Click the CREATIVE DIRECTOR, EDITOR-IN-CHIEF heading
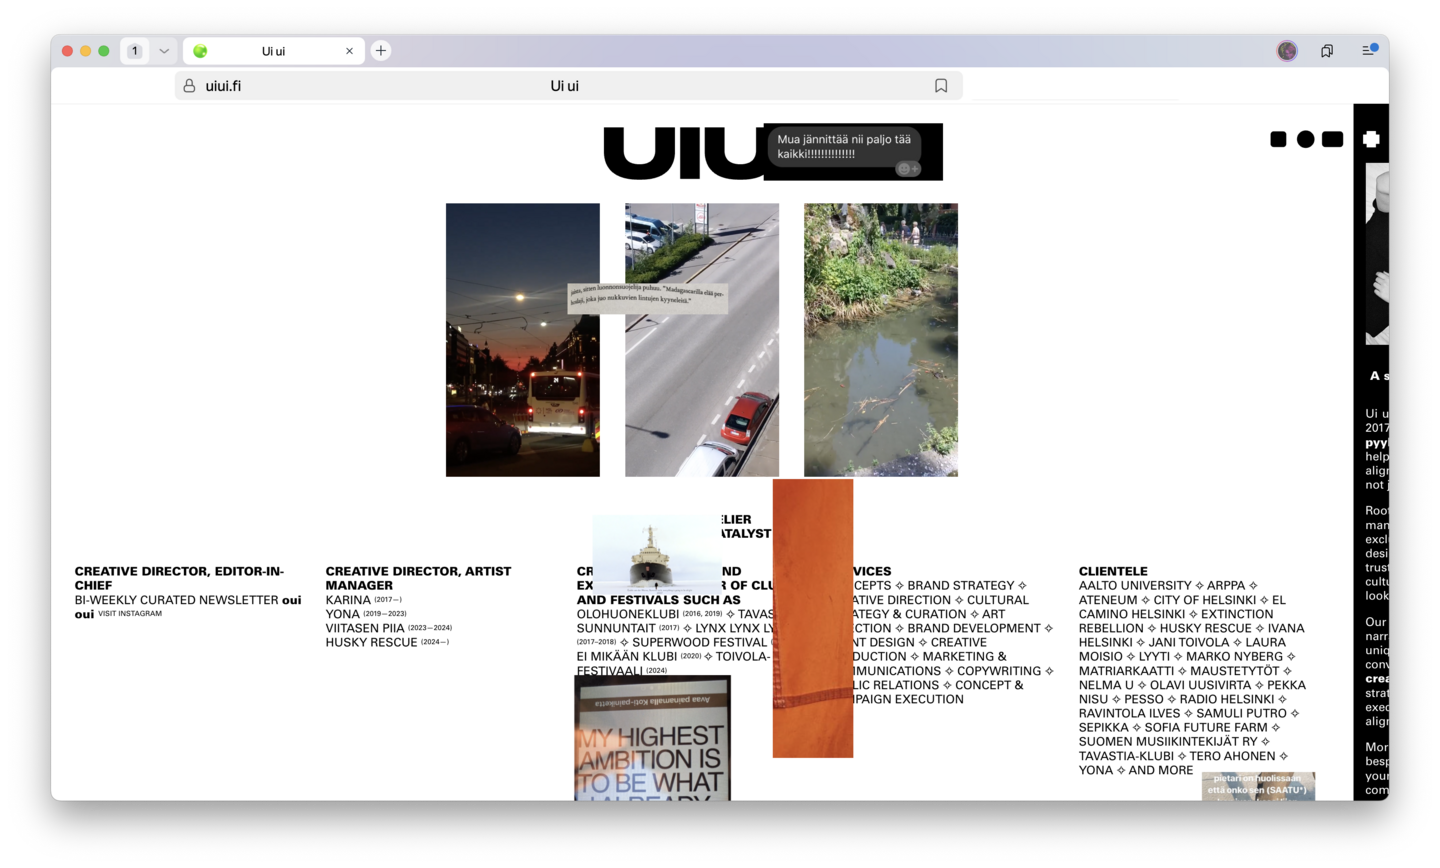The image size is (1440, 868). 179,578
